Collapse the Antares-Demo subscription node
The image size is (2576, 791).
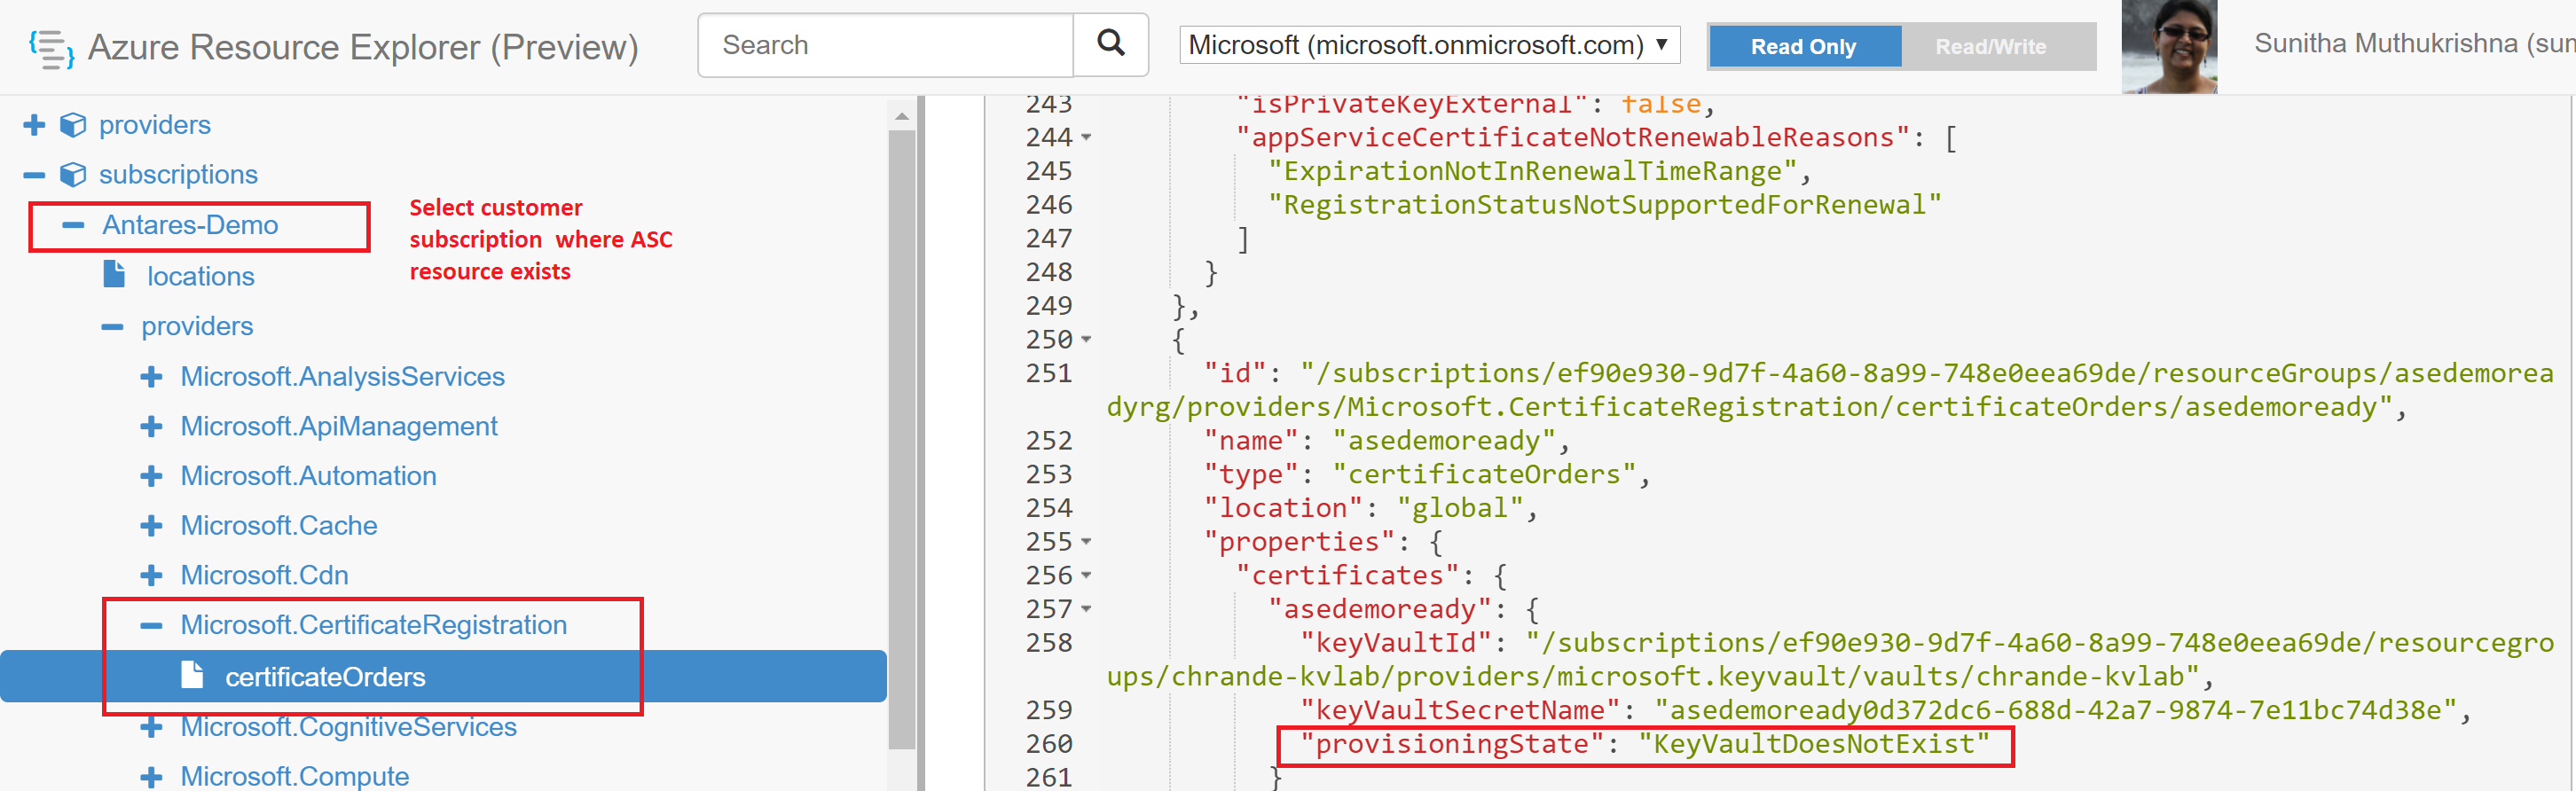tap(73, 225)
